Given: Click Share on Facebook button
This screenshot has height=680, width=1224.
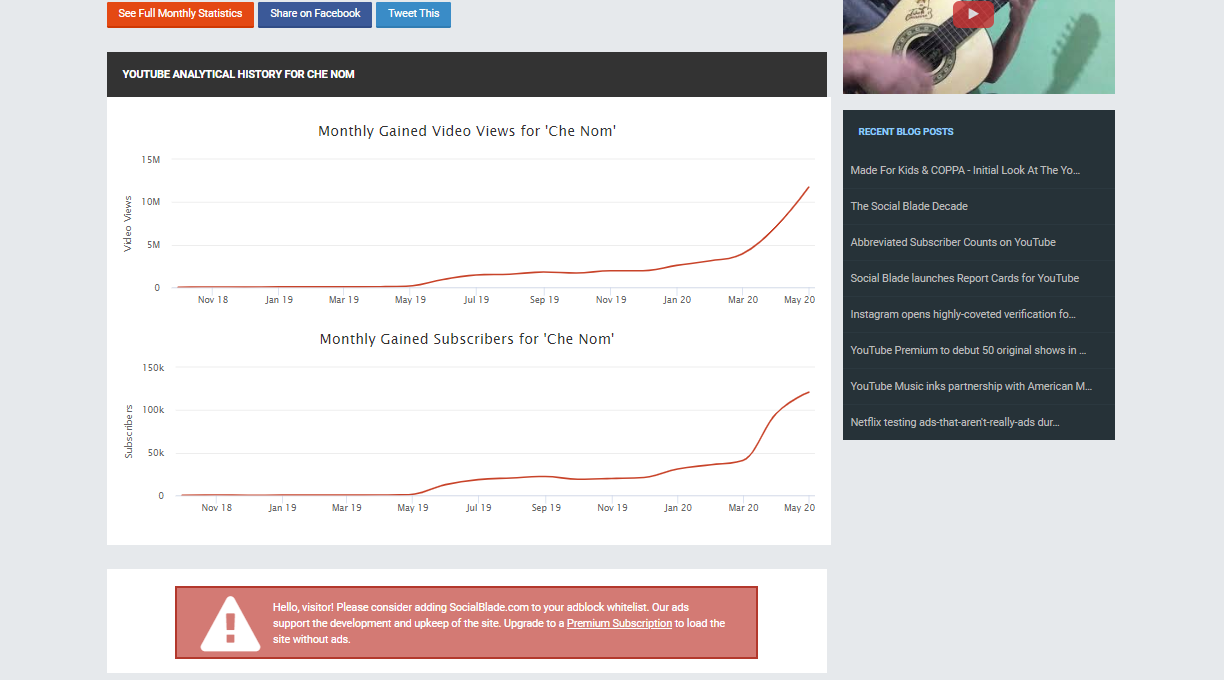Looking at the screenshot, I should (315, 14).
